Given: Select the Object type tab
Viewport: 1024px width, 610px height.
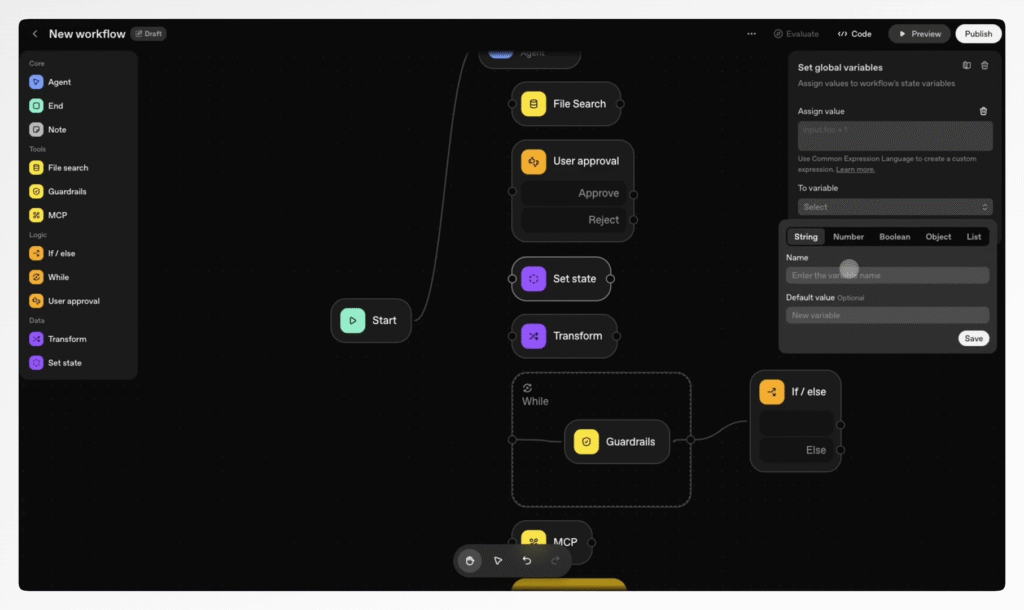Looking at the screenshot, I should [x=938, y=237].
